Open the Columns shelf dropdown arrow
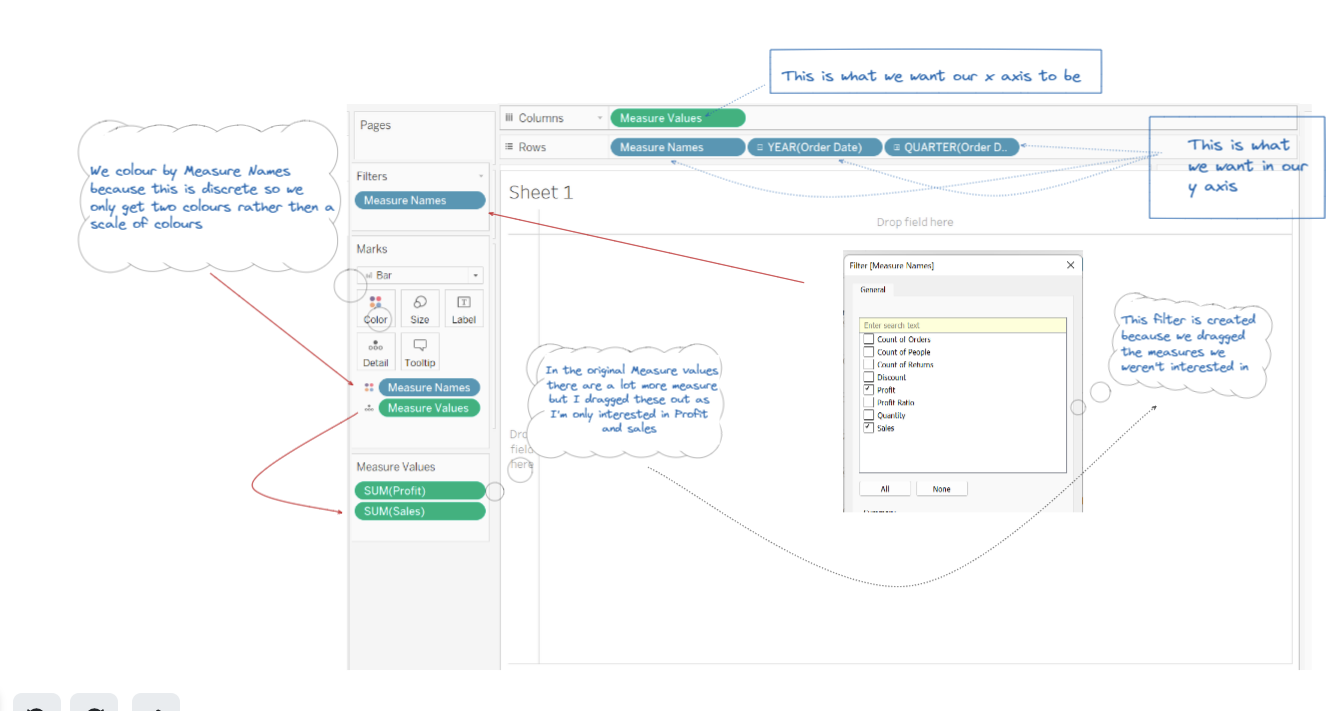This screenshot has width=1341, height=711. click(600, 118)
